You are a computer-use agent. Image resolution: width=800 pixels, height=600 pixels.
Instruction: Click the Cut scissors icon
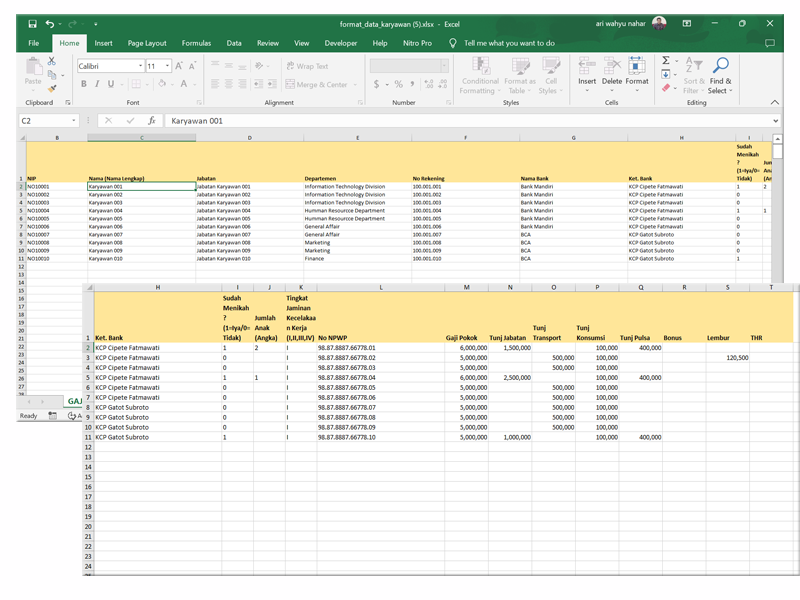51,61
